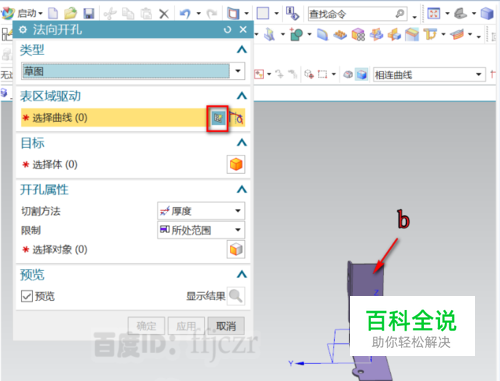Click the Copy icon in the toolbar

click(128, 14)
